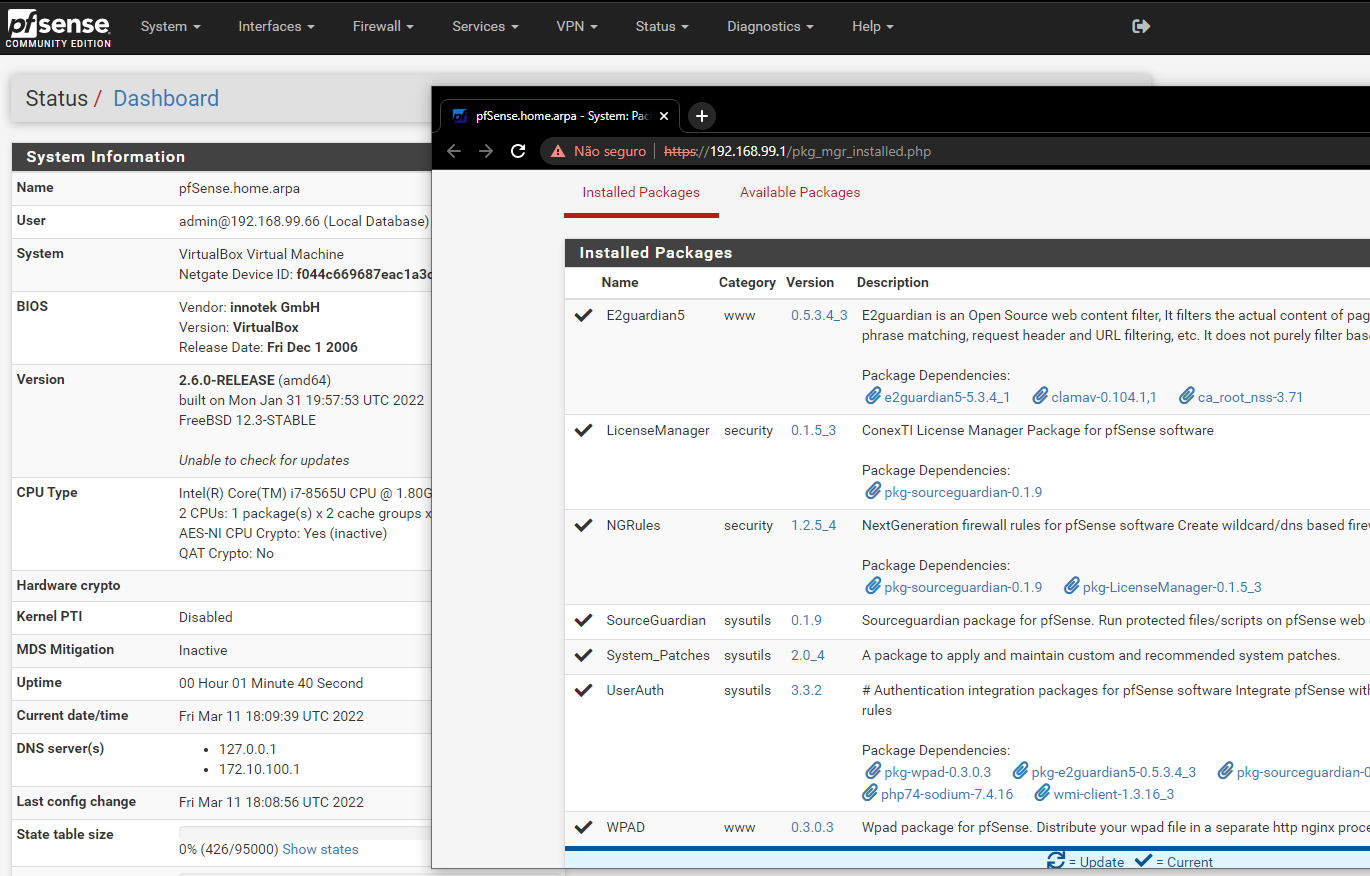The height and width of the screenshot is (876, 1370).
Task: Open E2guardian5 version 0.5.3.4_3 link
Action: tap(818, 315)
